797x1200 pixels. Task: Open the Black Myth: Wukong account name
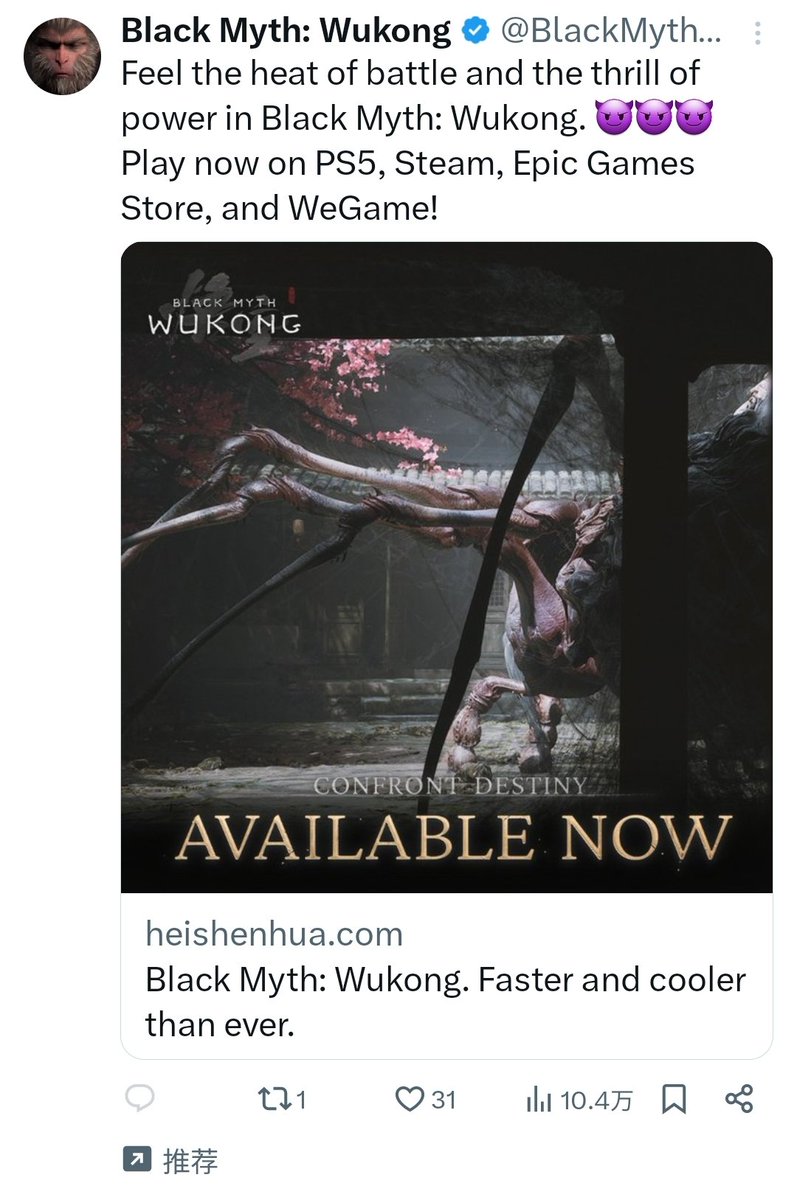pos(286,31)
